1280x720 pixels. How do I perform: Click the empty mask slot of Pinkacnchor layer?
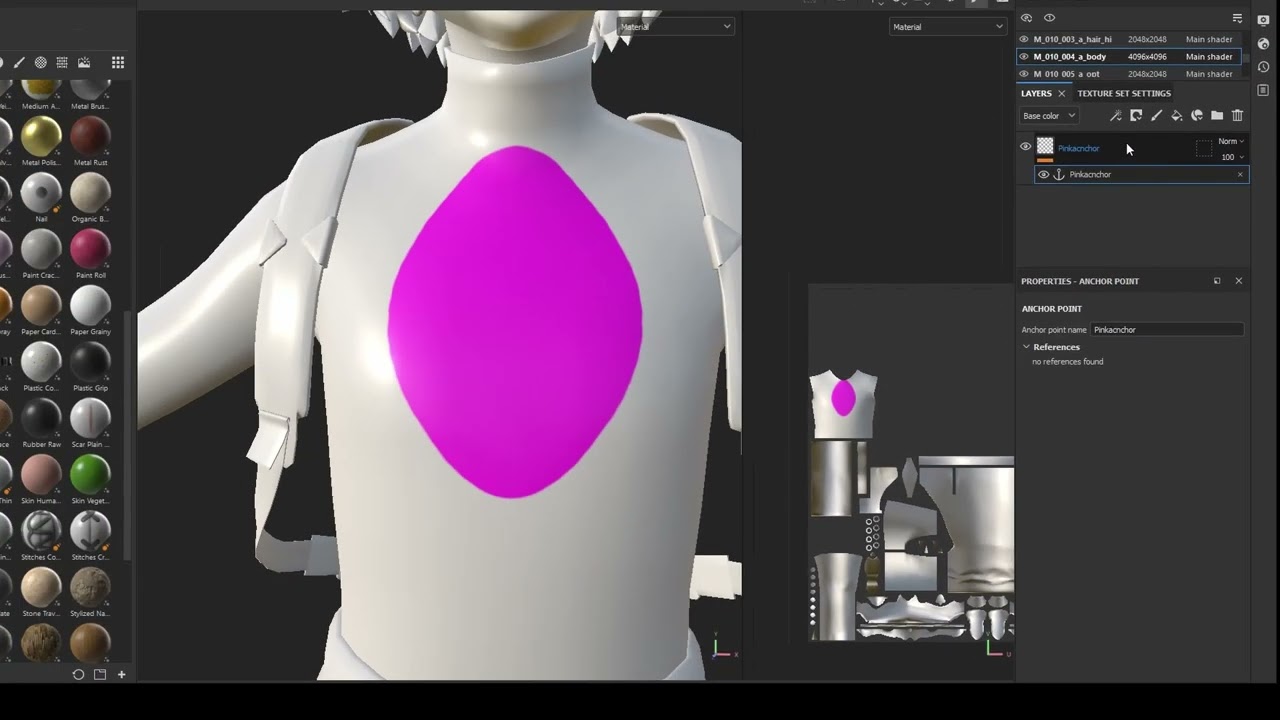1204,148
